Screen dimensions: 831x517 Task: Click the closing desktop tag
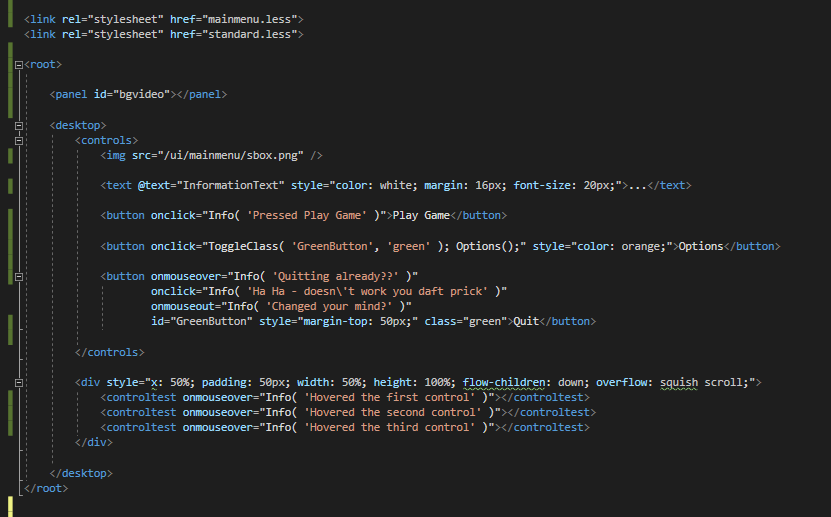tap(81, 474)
